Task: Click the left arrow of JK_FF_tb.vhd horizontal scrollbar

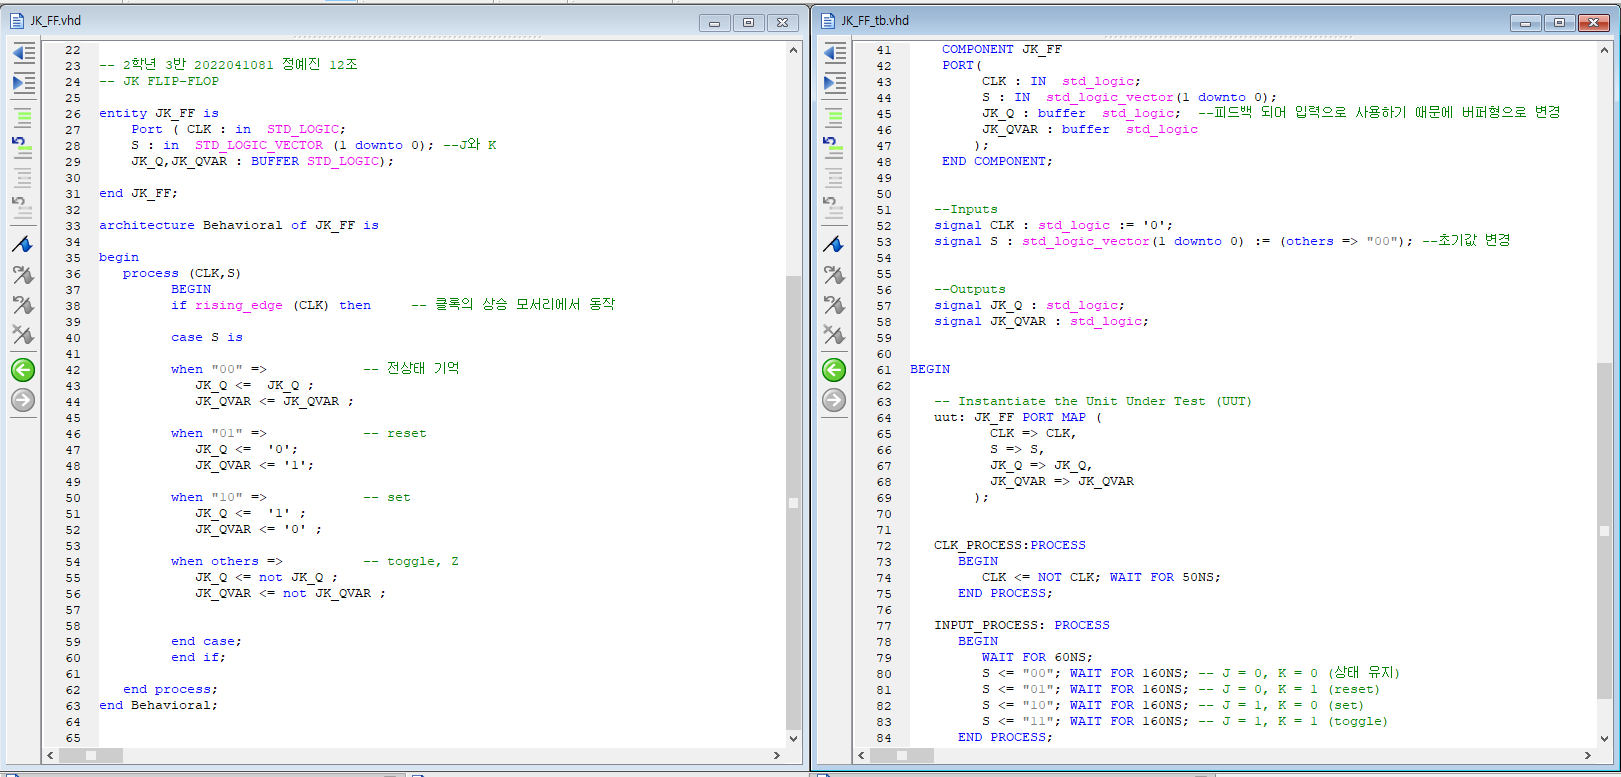Action: pos(861,756)
